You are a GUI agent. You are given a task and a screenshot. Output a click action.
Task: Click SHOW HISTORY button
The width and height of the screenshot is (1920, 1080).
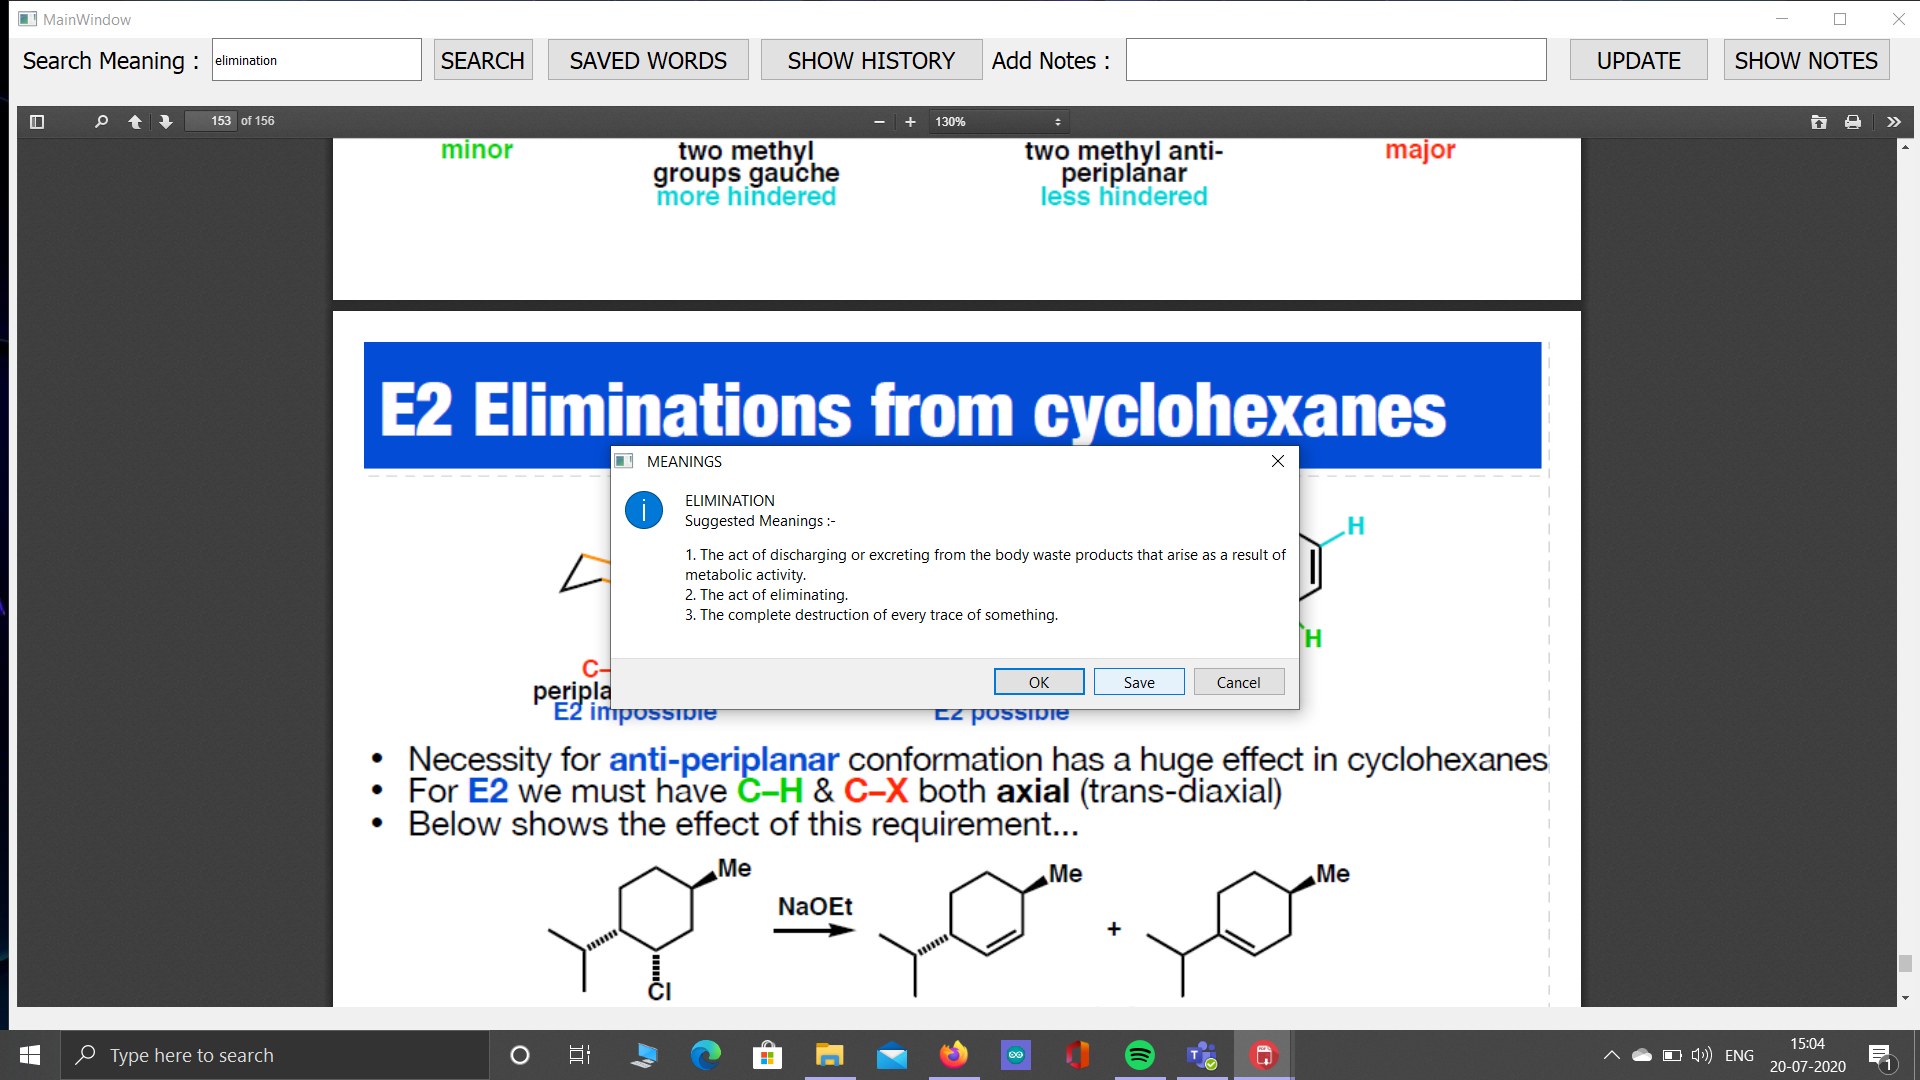(x=871, y=60)
